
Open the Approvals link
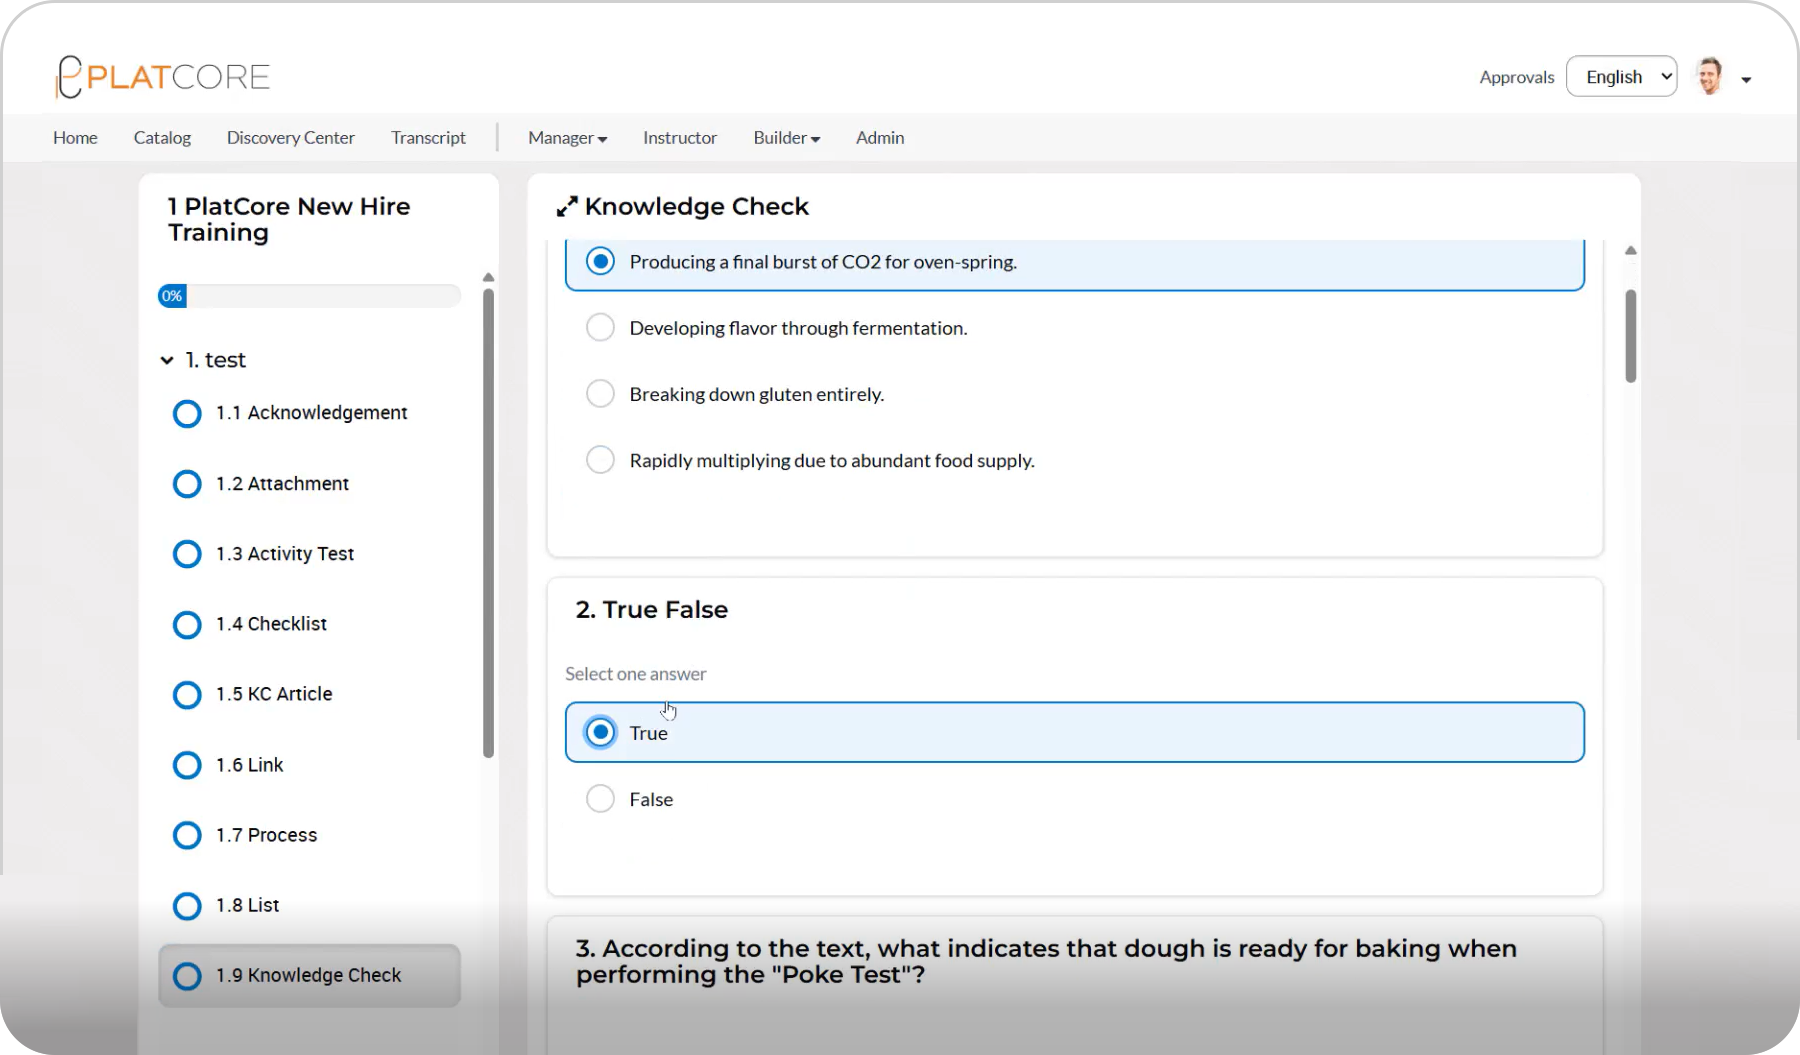(1516, 77)
